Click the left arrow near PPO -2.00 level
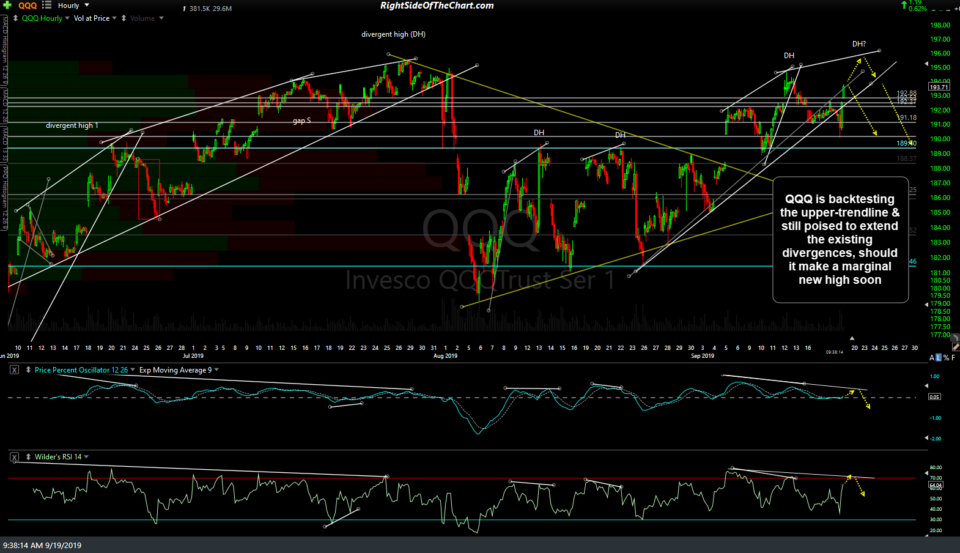Image resolution: width=960 pixels, height=553 pixels. pos(927,438)
